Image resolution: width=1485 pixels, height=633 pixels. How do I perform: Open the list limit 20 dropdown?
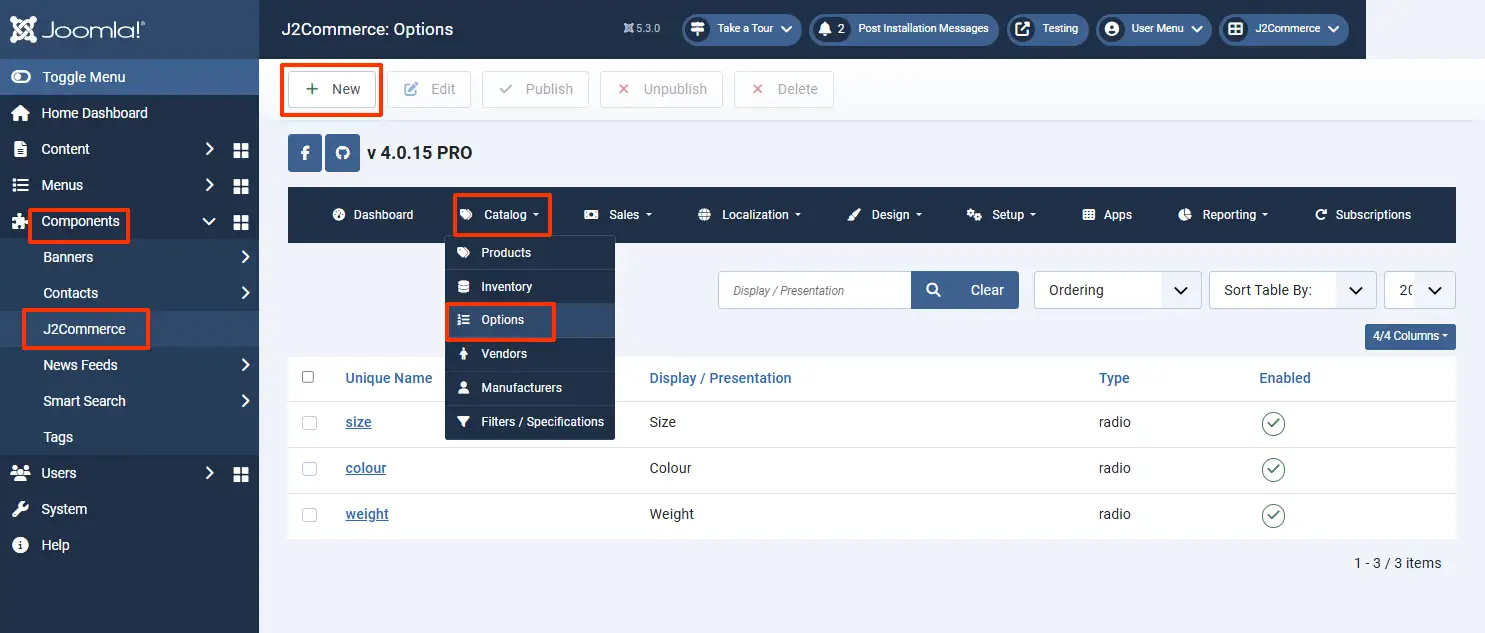tap(1419, 290)
